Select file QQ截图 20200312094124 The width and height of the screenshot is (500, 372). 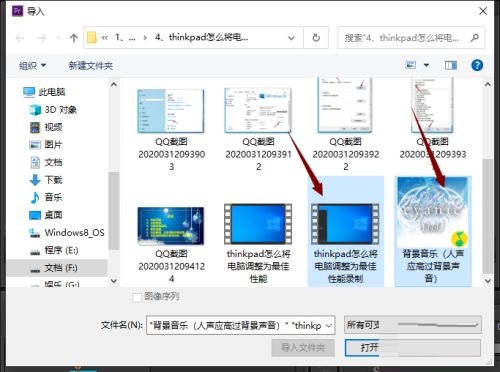click(x=171, y=245)
